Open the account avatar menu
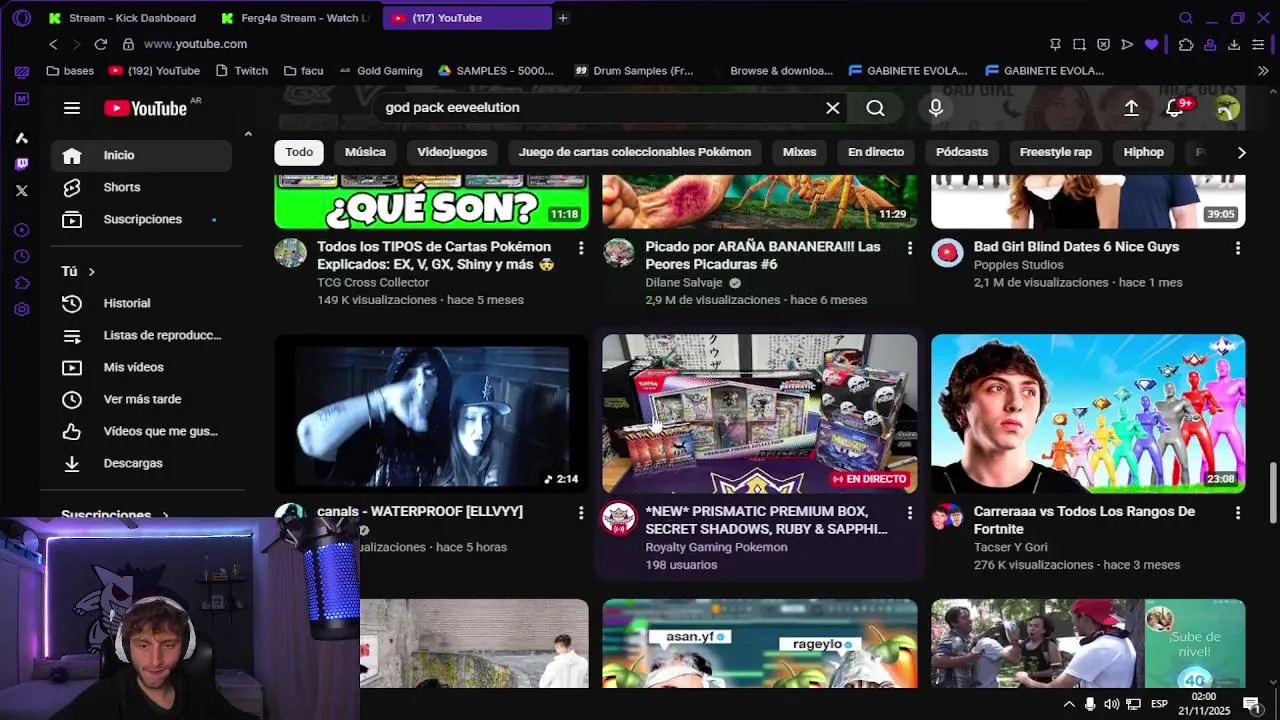The height and width of the screenshot is (720, 1280). click(1227, 108)
